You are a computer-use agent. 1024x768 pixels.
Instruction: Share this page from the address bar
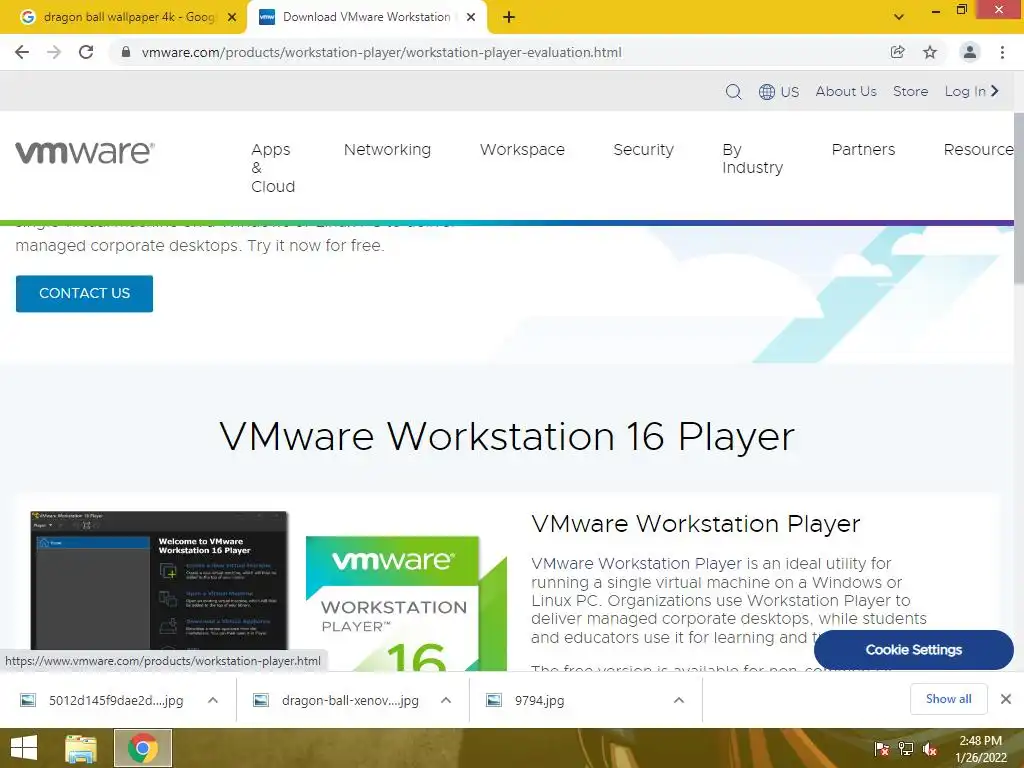pyautogui.click(x=898, y=52)
